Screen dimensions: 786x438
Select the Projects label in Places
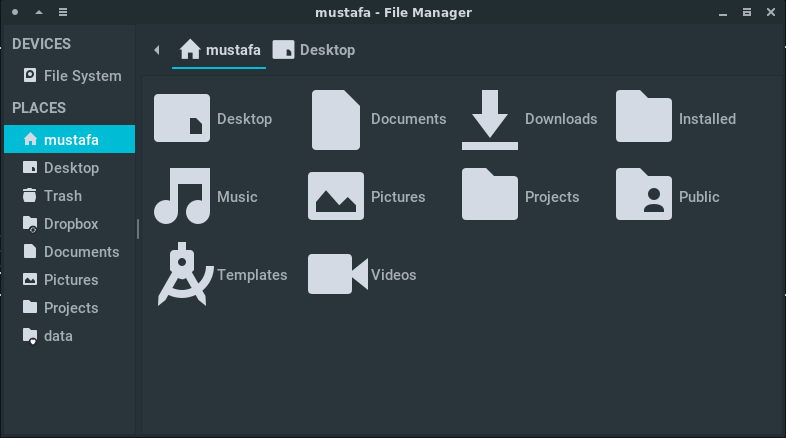point(71,308)
